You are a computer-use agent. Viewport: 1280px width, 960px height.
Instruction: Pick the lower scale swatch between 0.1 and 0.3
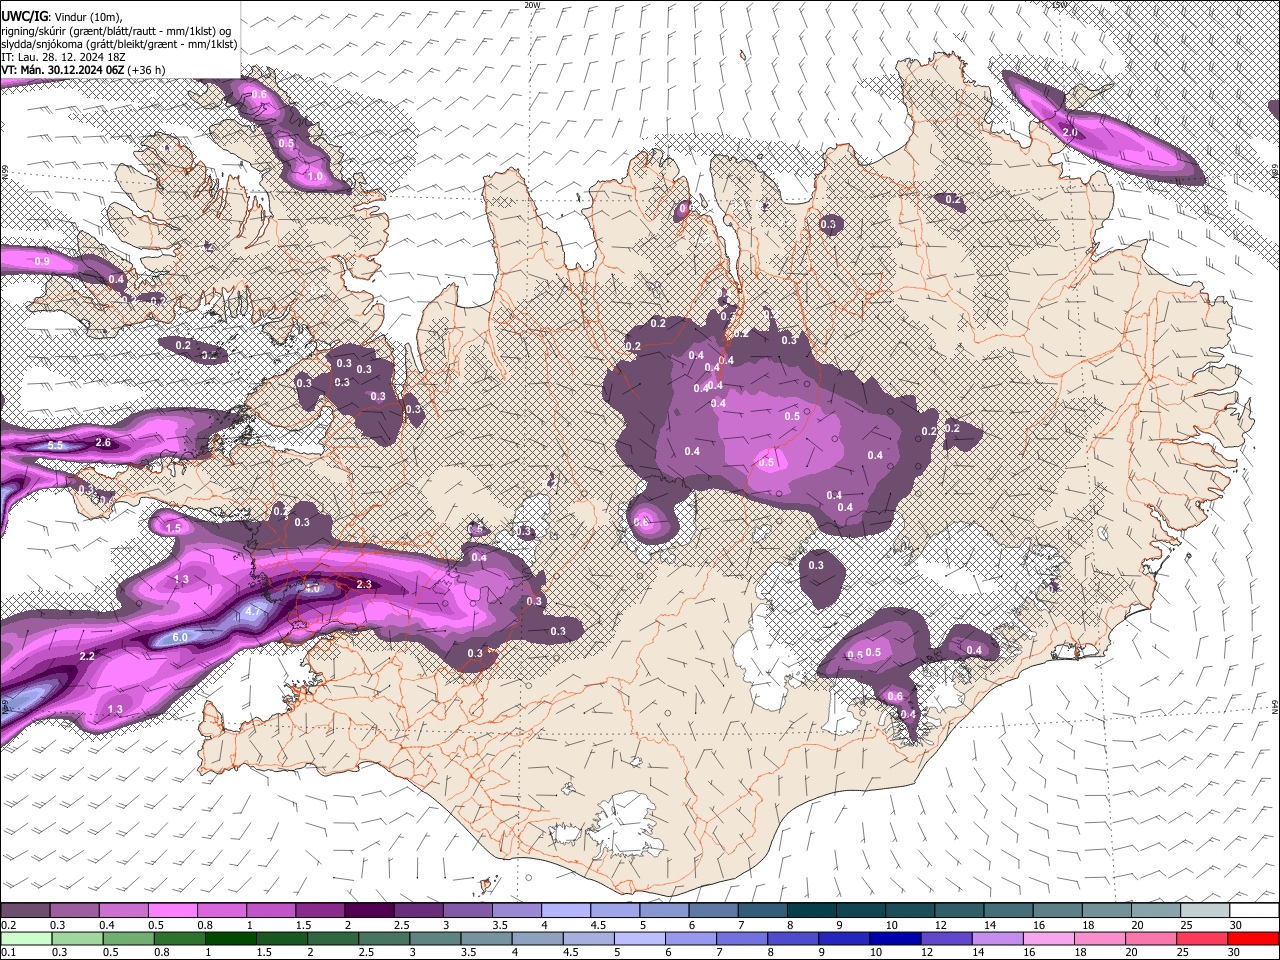tap(25, 938)
